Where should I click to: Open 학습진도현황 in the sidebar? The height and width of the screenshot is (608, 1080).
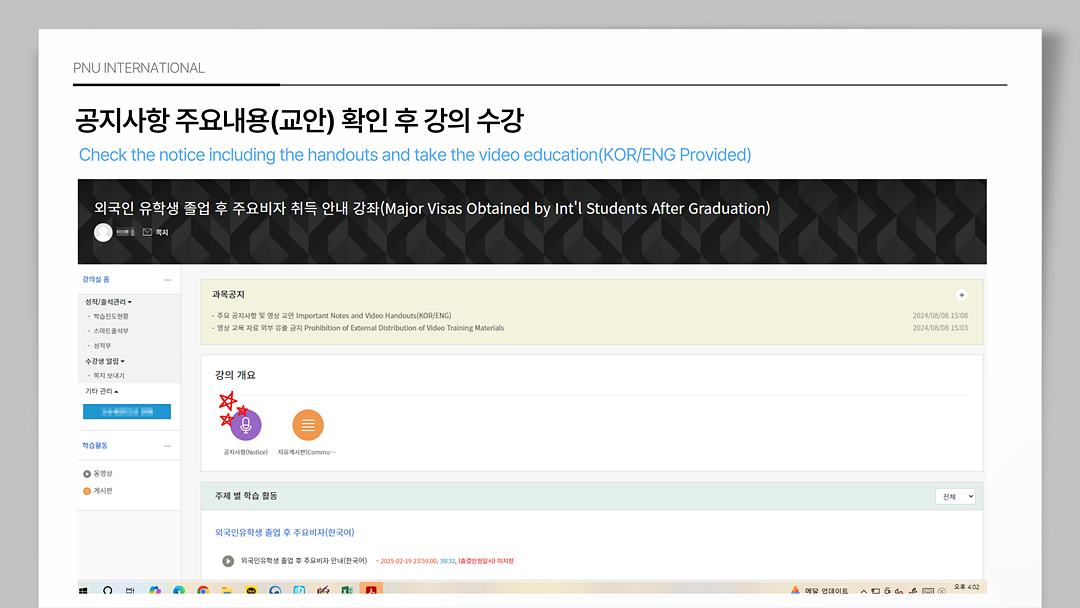coord(110,316)
